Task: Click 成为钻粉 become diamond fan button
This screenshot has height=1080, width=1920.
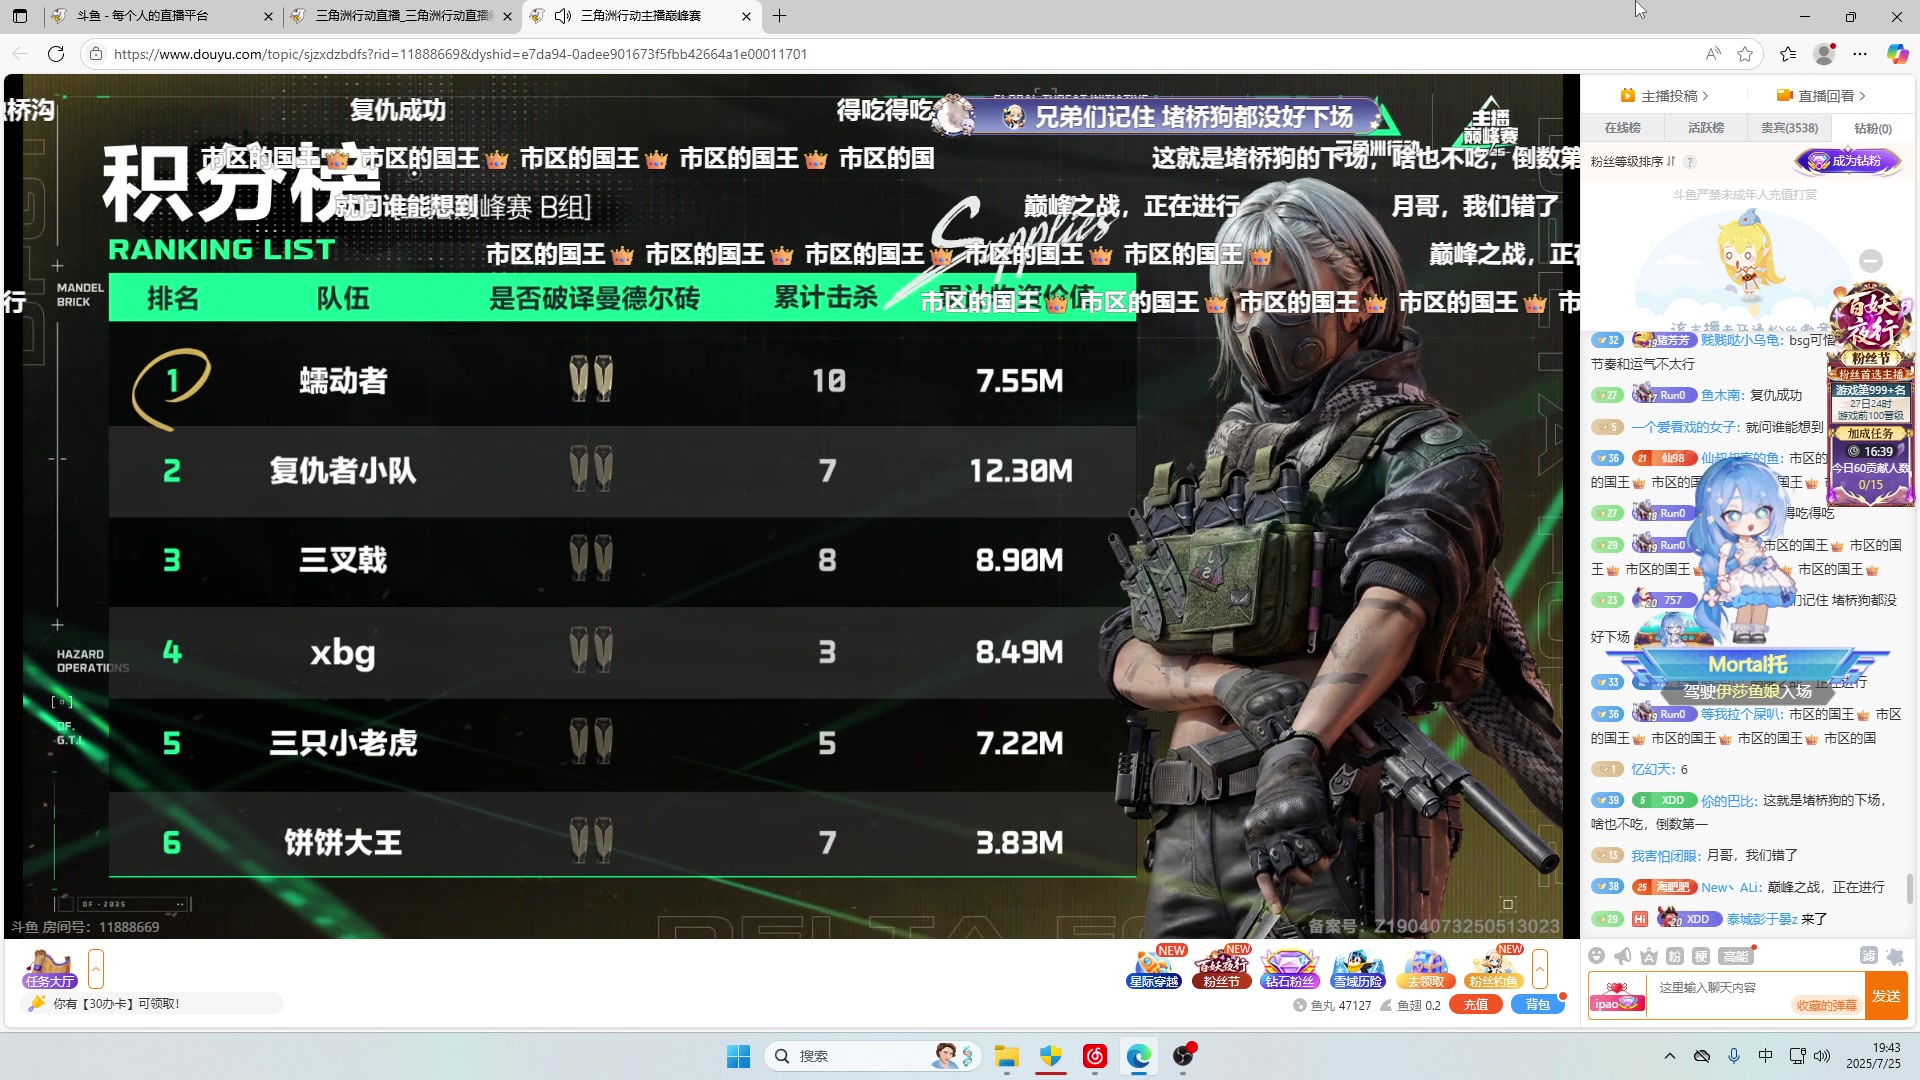Action: coord(1848,161)
